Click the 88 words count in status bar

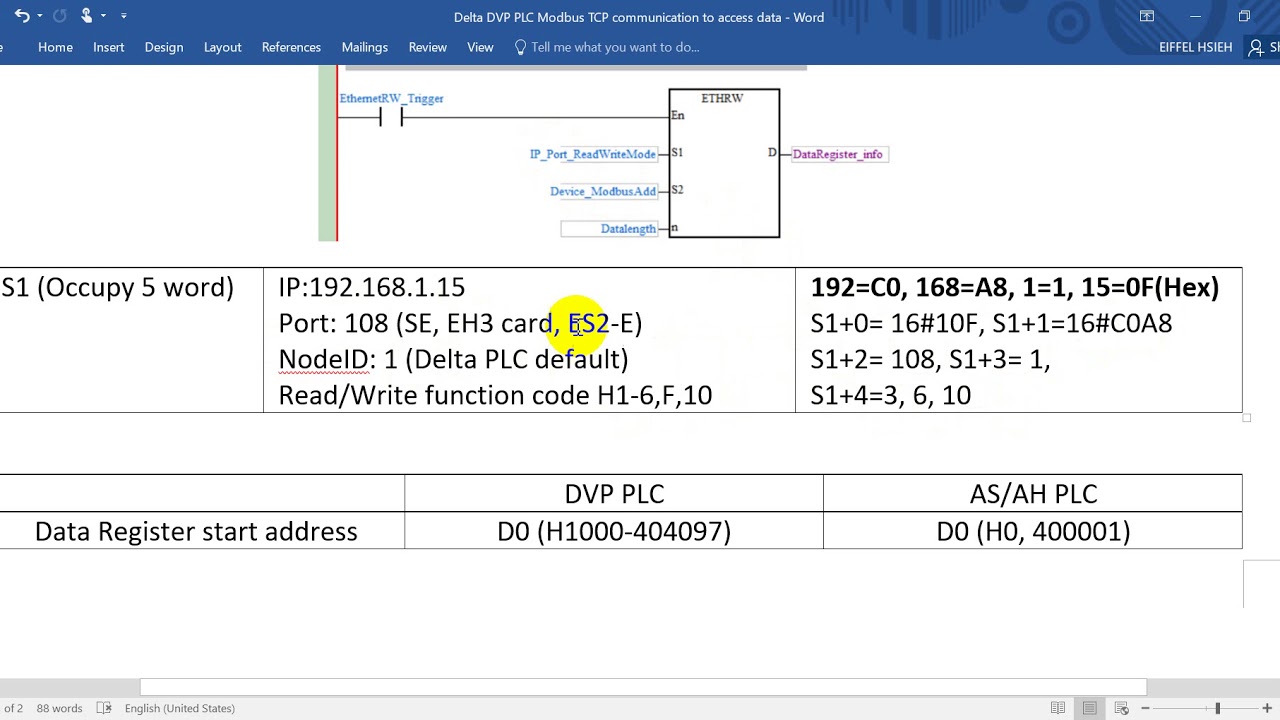(x=59, y=708)
